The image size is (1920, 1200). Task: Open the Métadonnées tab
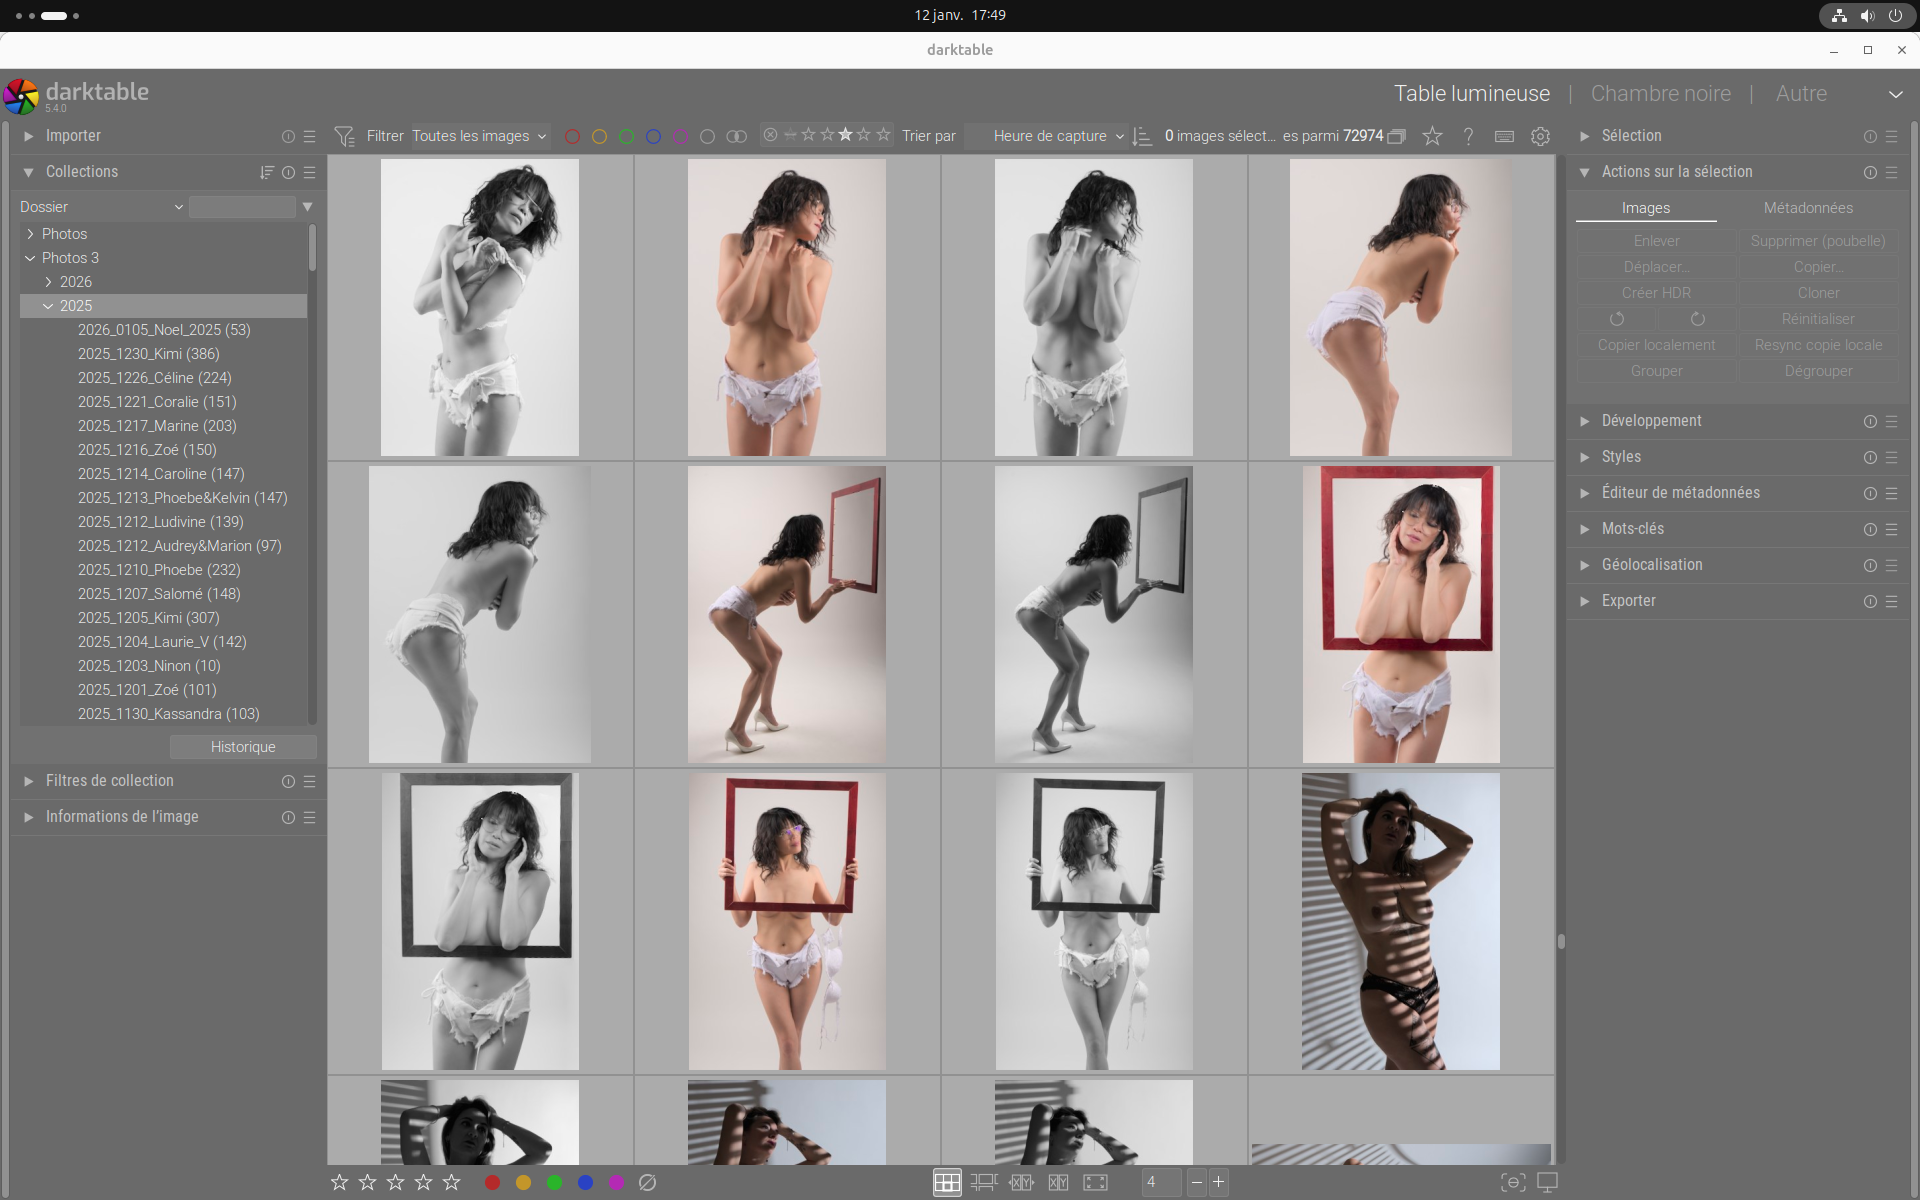(1807, 208)
